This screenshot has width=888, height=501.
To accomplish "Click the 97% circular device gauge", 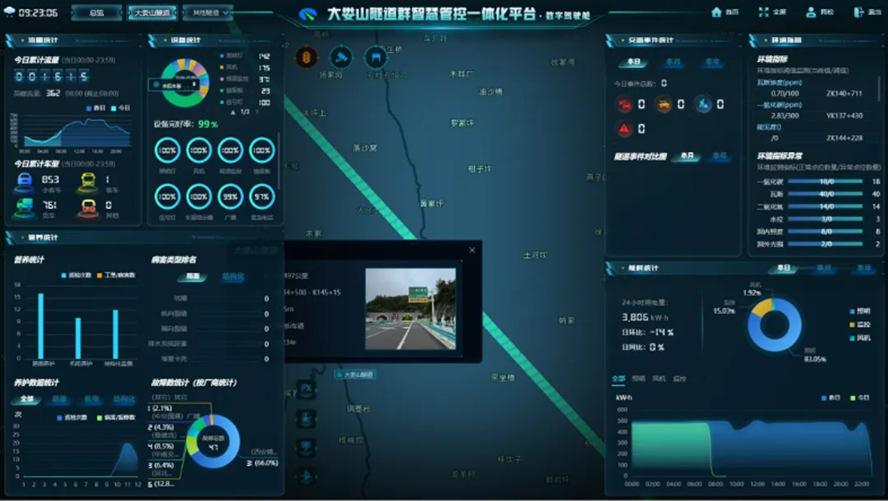I will [x=262, y=196].
